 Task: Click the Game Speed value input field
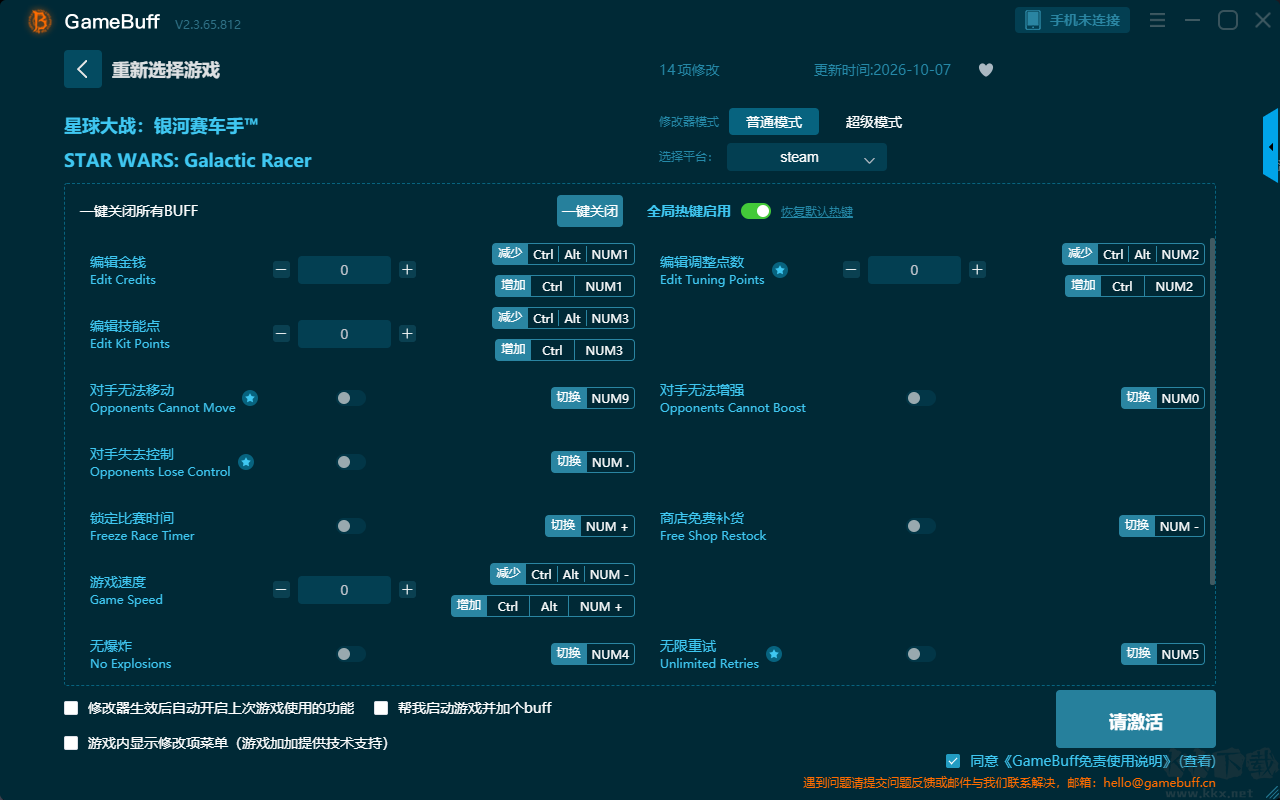click(x=344, y=590)
